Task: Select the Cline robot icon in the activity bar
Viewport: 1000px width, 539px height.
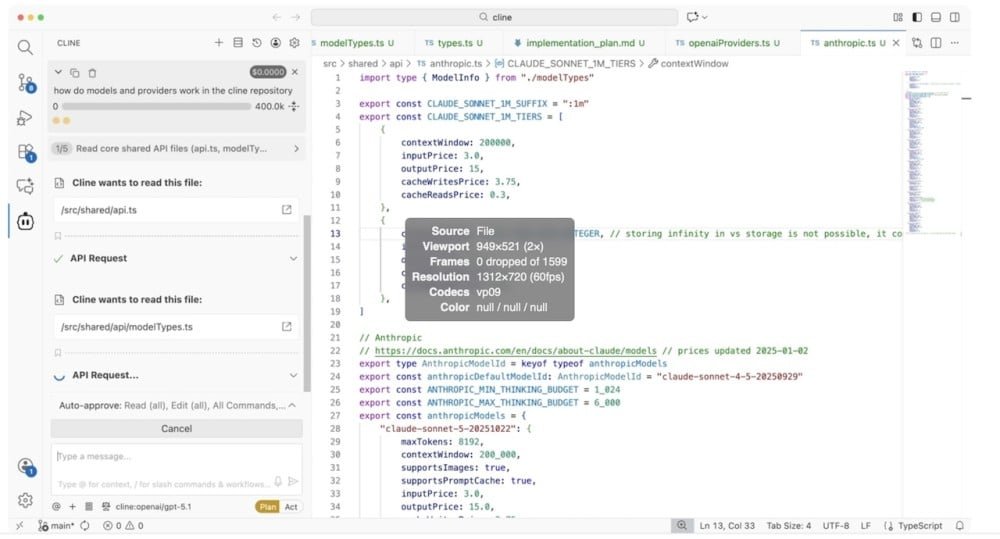Action: pyautogui.click(x=25, y=221)
